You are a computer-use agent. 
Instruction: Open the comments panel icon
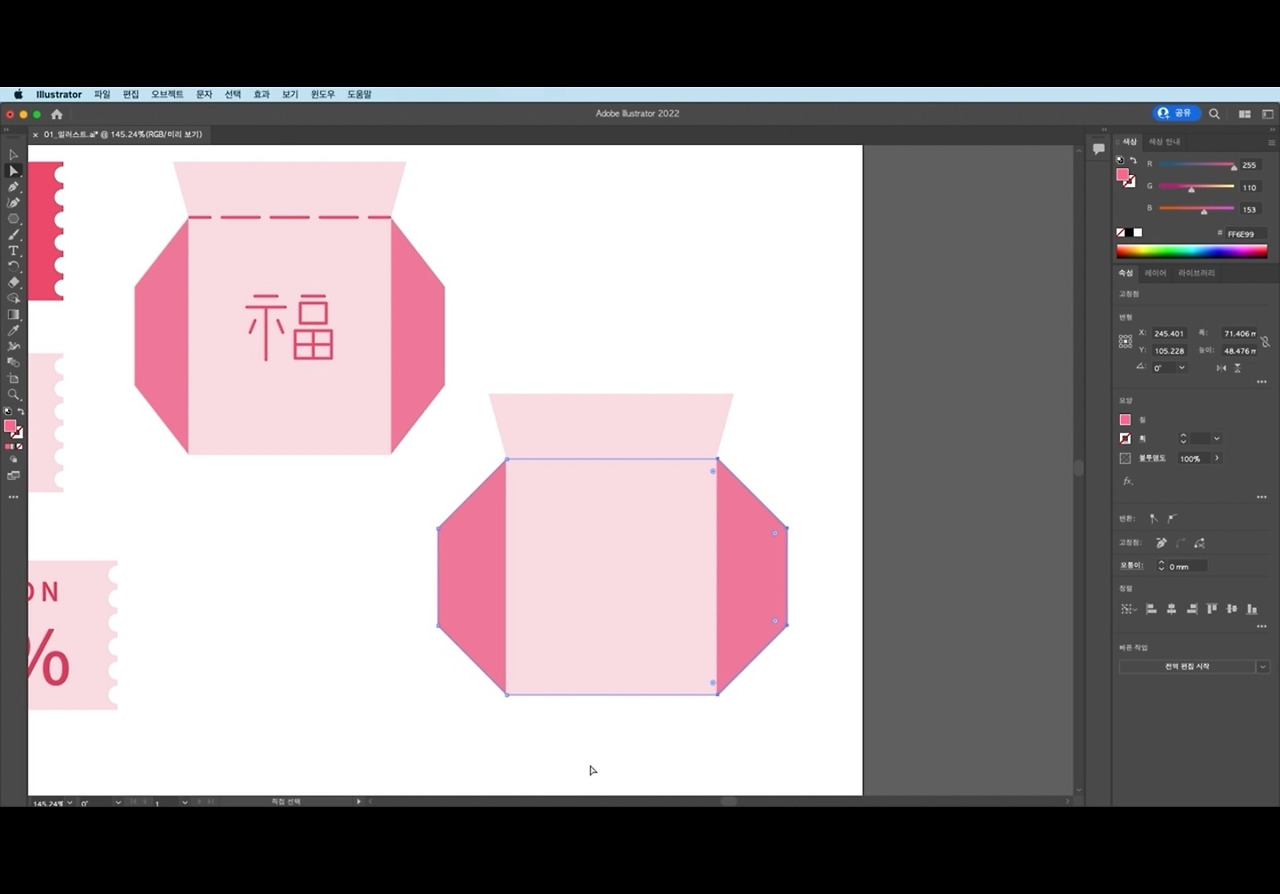pos(1098,149)
